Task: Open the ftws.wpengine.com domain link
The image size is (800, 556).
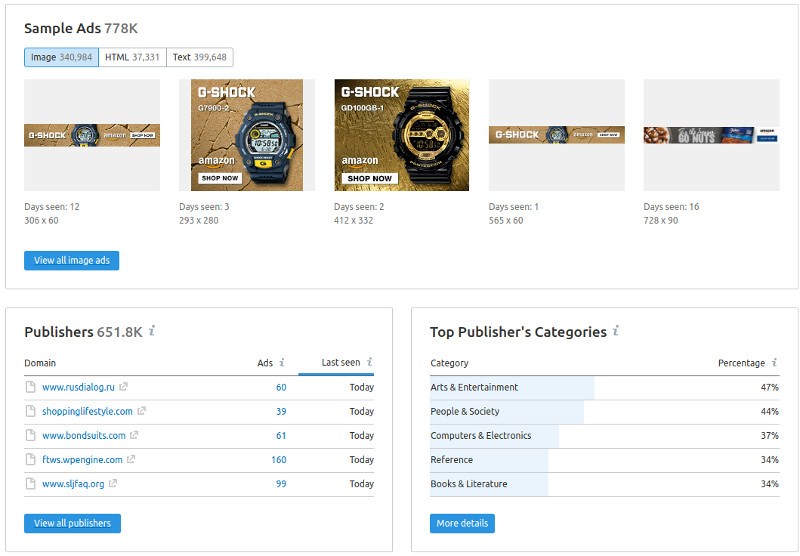Action: click(x=82, y=460)
